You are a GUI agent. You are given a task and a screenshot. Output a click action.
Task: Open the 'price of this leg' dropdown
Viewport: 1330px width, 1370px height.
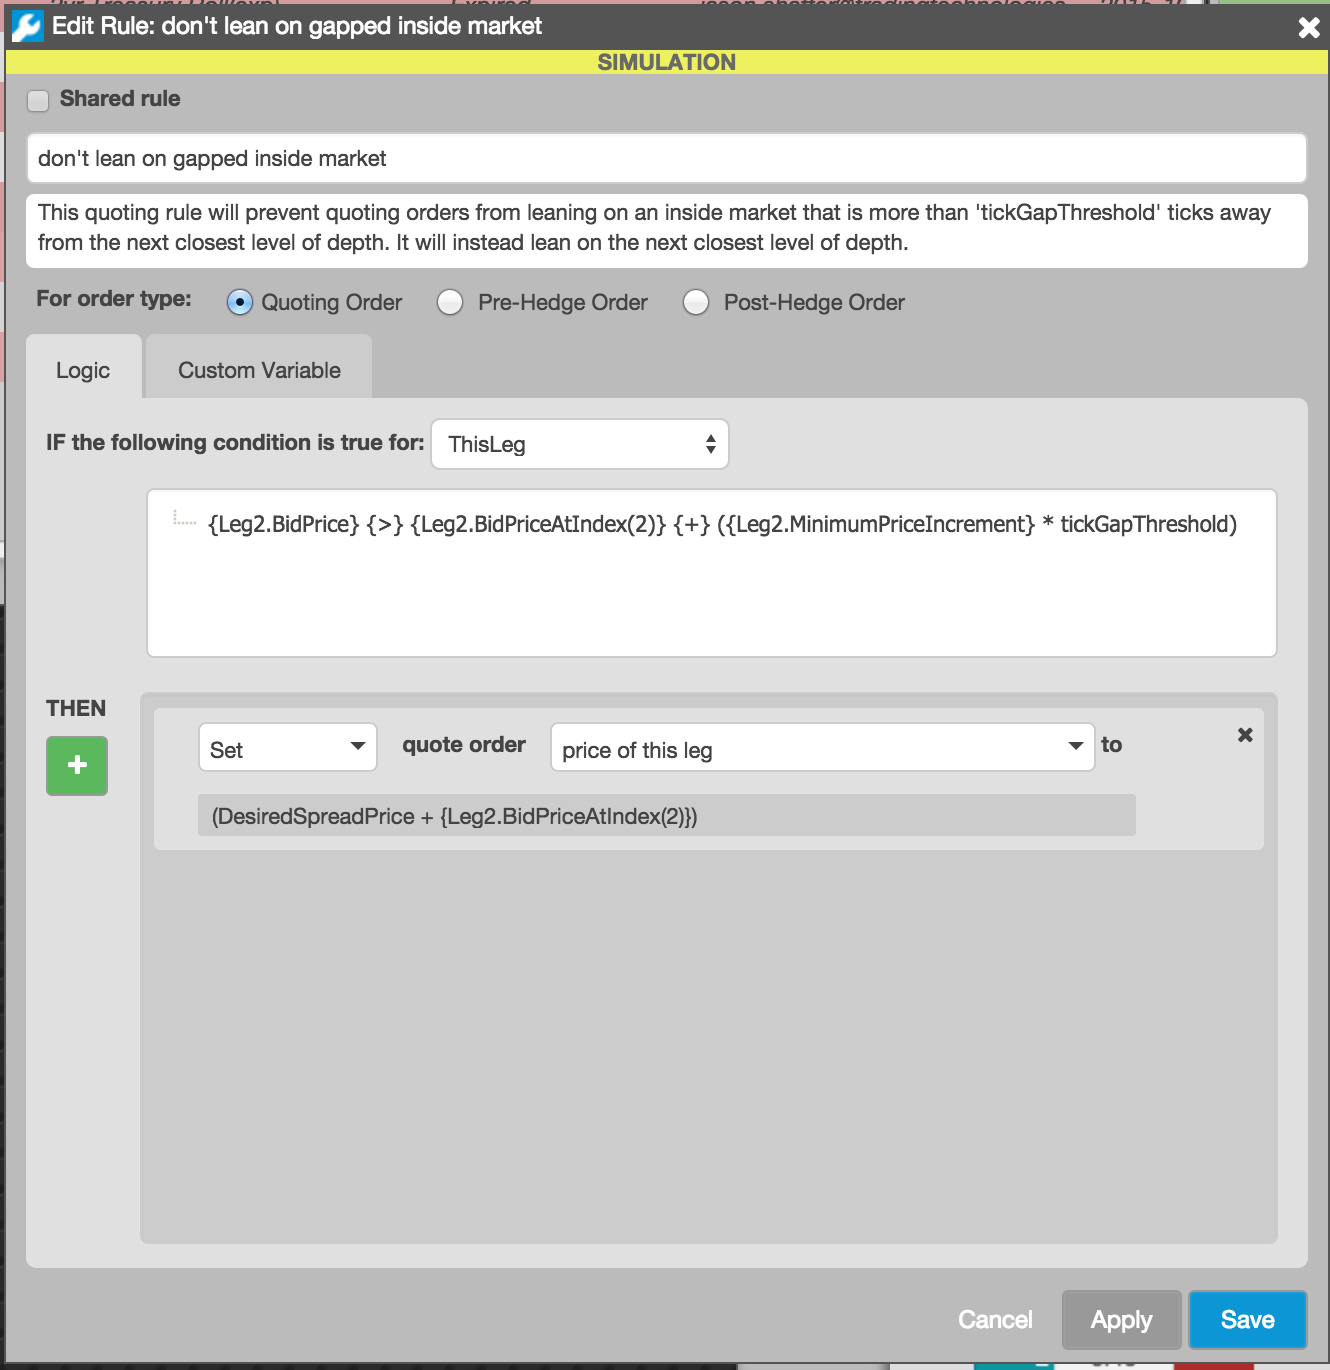(822, 748)
